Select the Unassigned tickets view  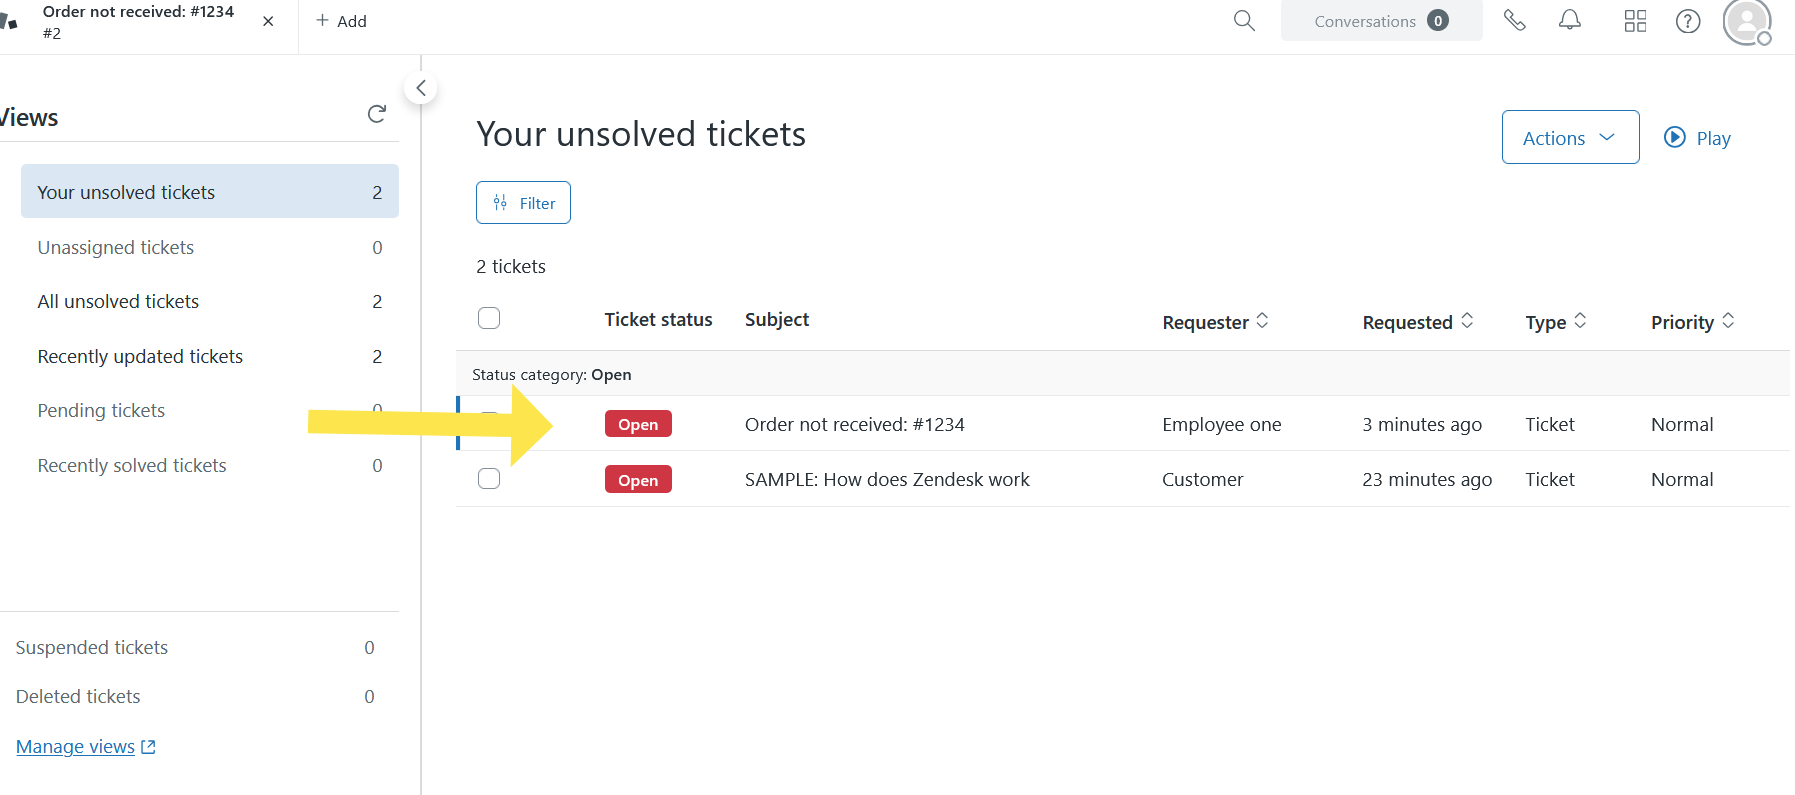click(116, 247)
